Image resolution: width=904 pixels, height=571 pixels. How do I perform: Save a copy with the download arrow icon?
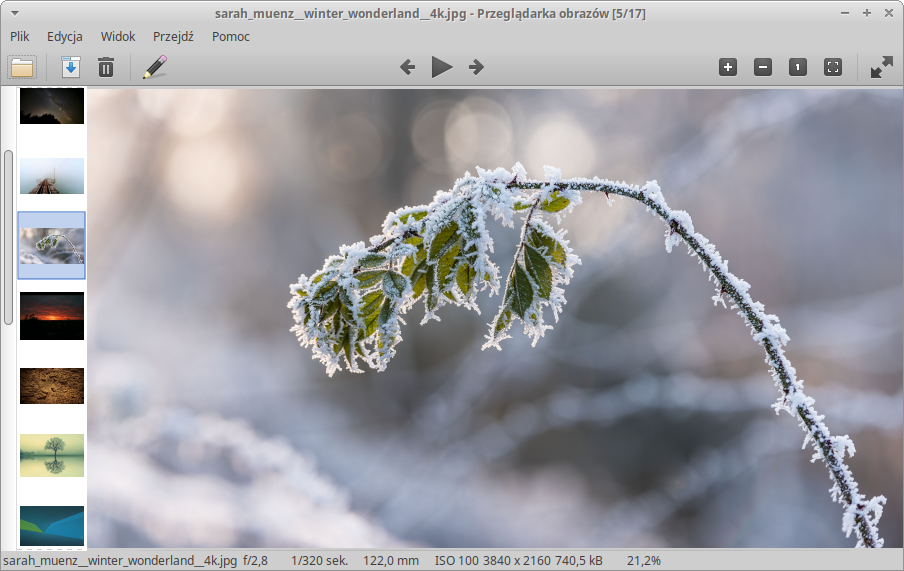coord(71,67)
